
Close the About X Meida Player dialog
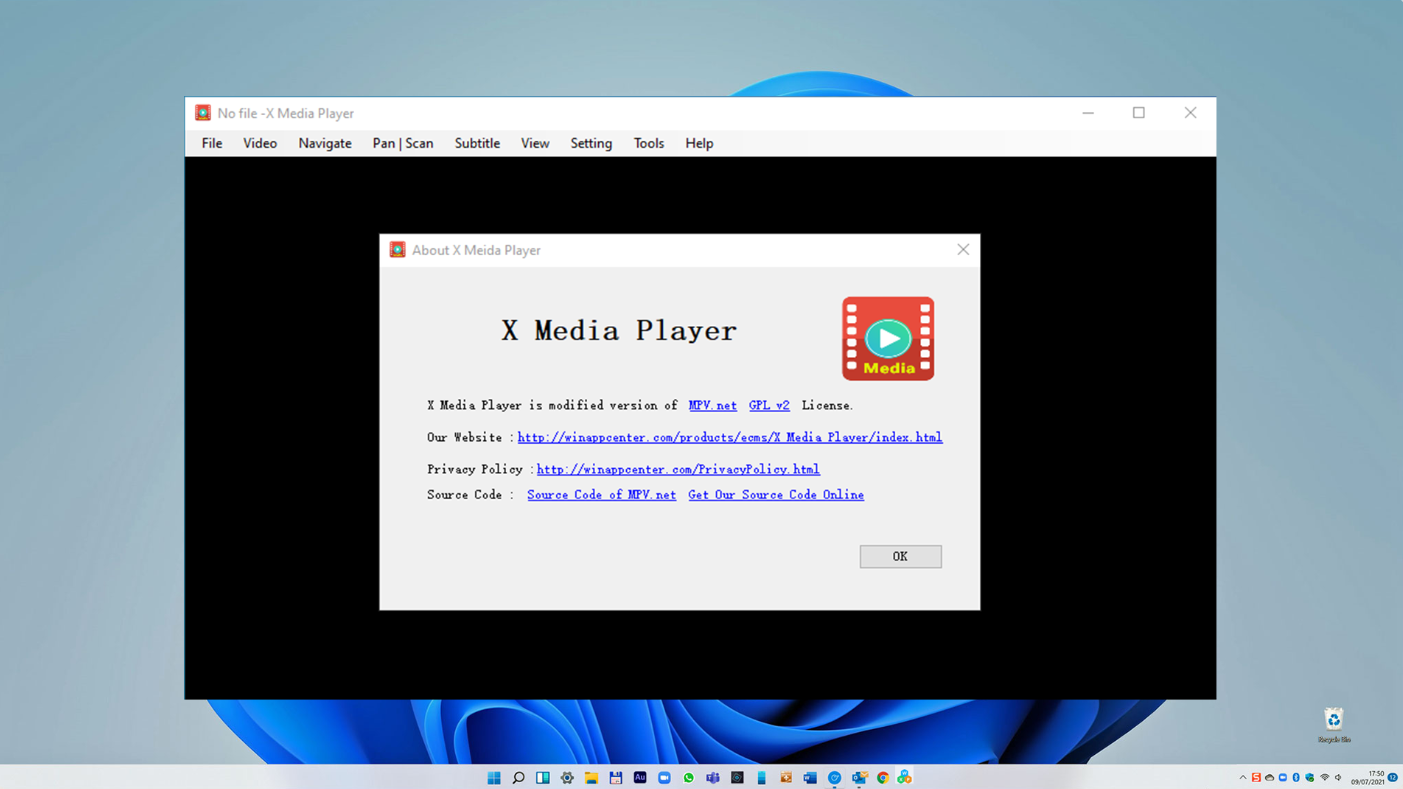[x=963, y=250]
